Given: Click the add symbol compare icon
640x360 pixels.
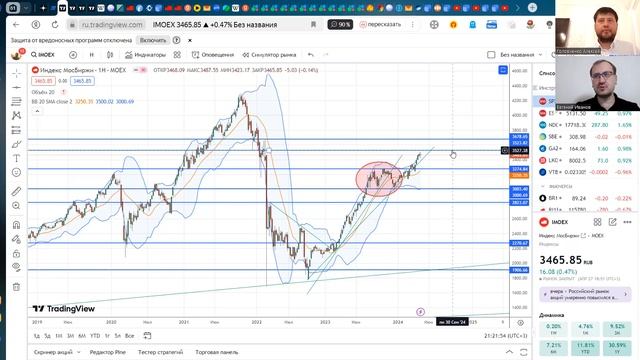Looking at the screenshot, I should click(73, 55).
